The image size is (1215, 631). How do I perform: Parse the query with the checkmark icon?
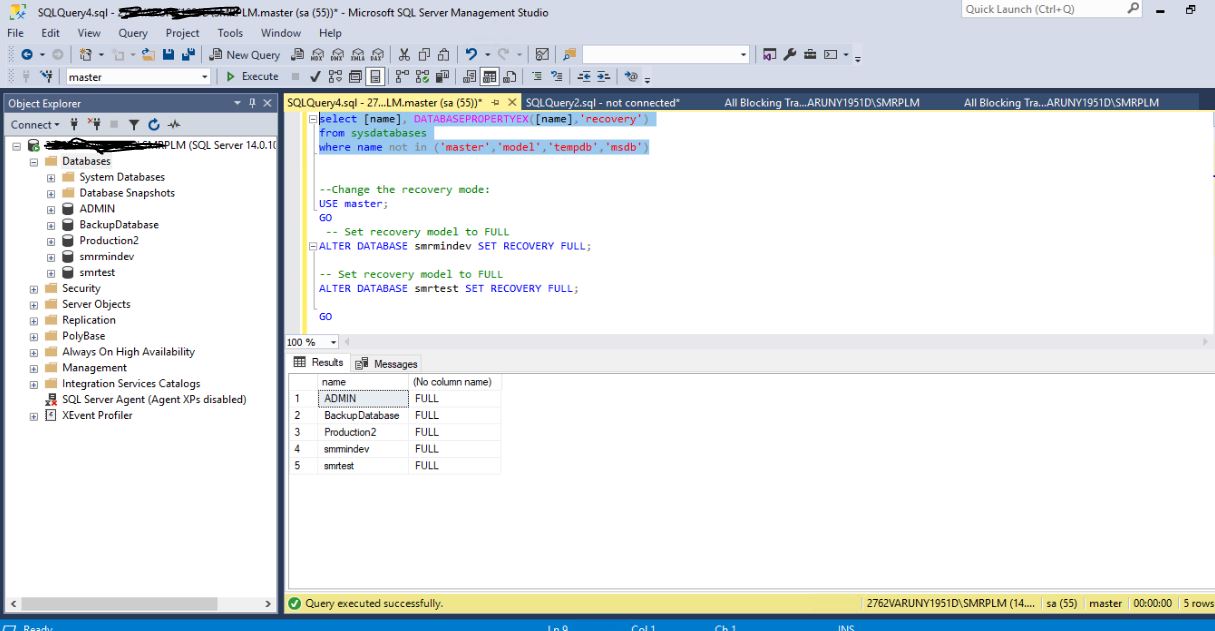[315, 76]
